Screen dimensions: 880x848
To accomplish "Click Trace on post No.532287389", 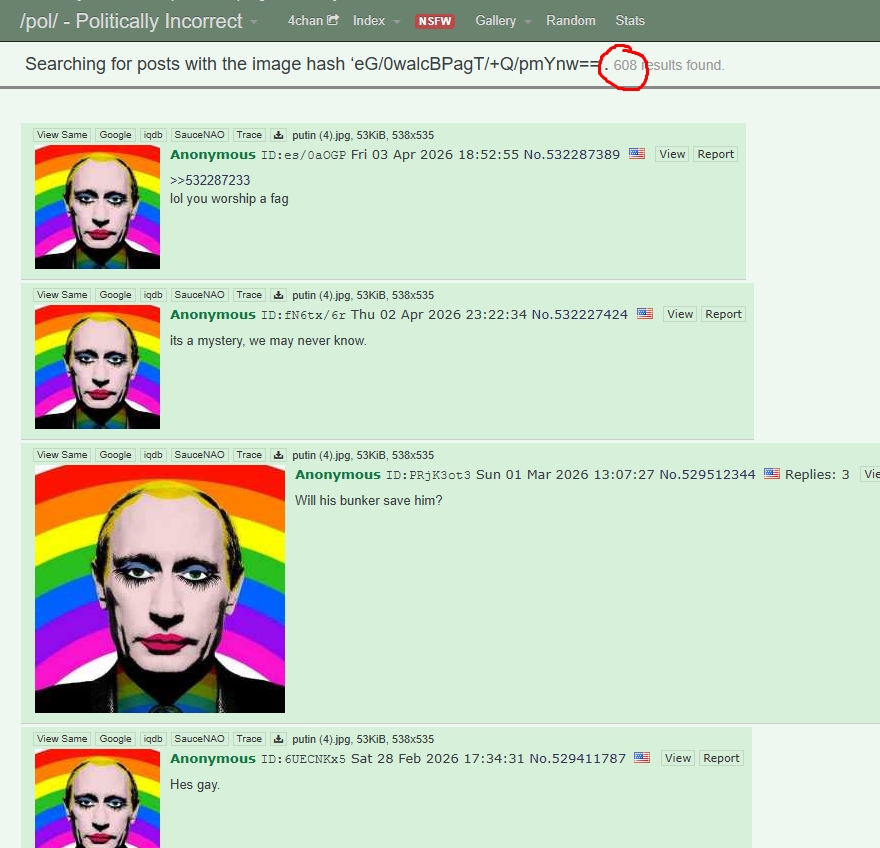I will (249, 135).
